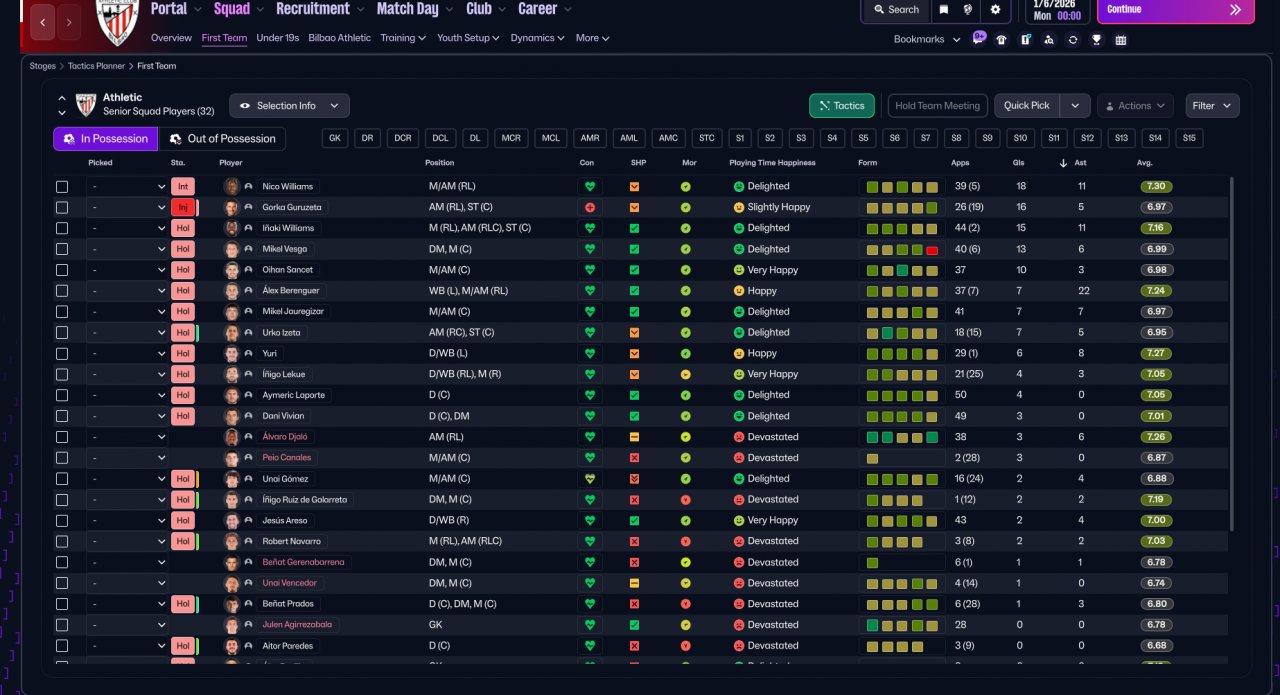
Task: Open the Picked dropdown for Dani Vivian
Action: click(x=127, y=416)
